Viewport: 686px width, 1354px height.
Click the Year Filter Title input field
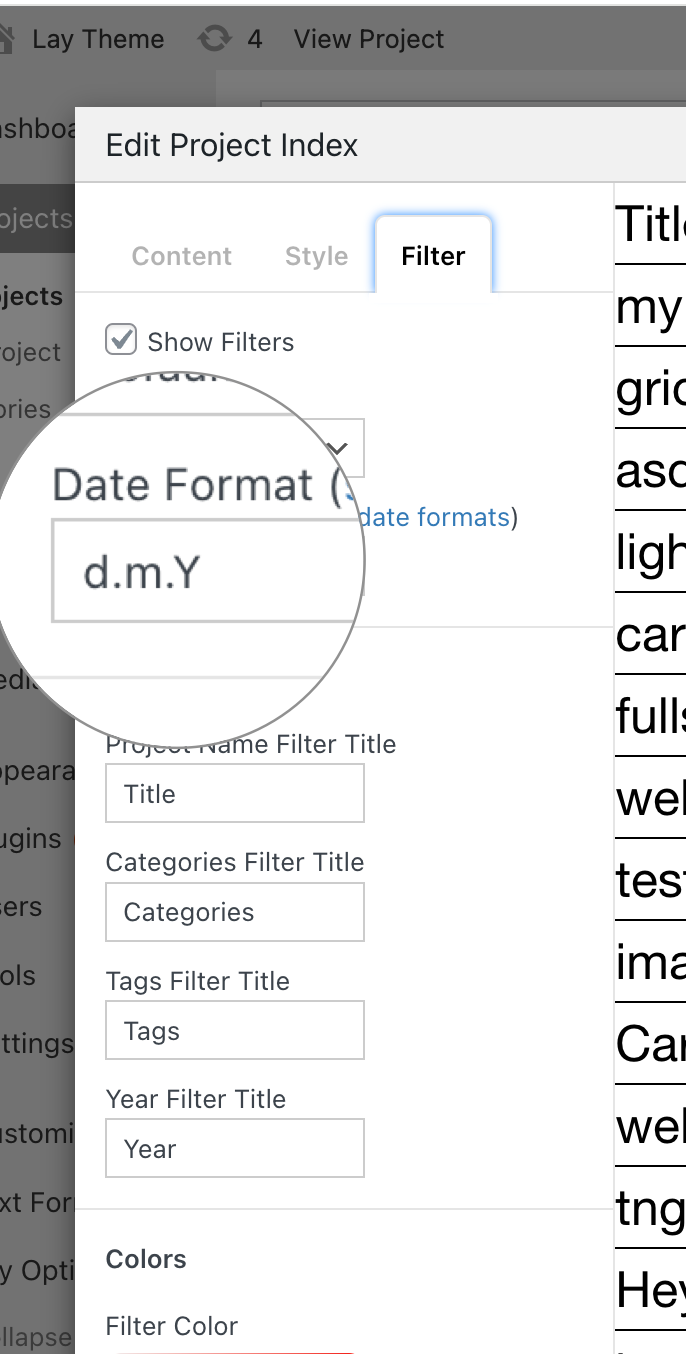point(235,1148)
